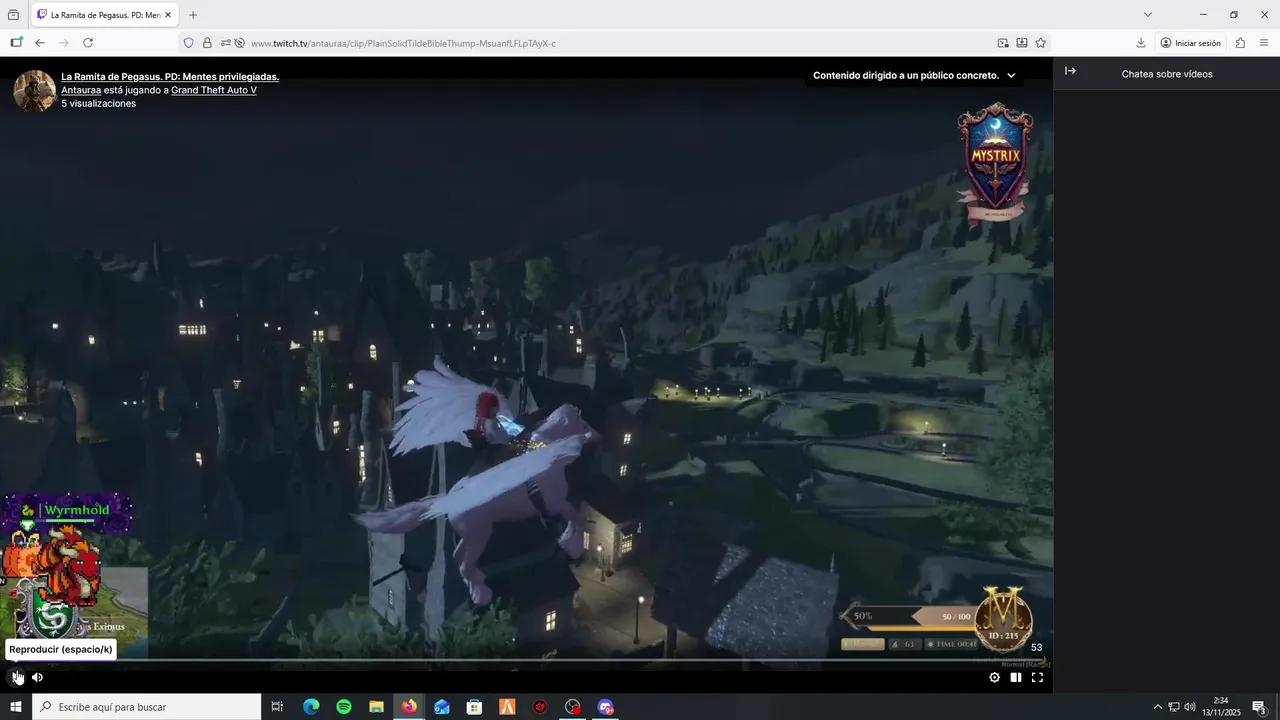Open Outlook from the taskbar
This screenshot has width=1280, height=720.
pos(442,707)
